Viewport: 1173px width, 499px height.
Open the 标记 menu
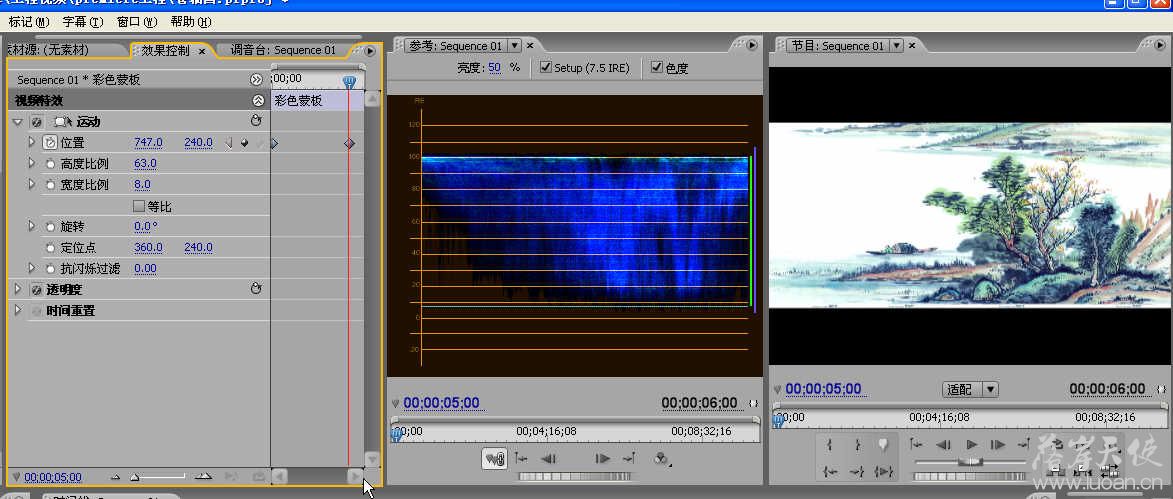pos(28,22)
